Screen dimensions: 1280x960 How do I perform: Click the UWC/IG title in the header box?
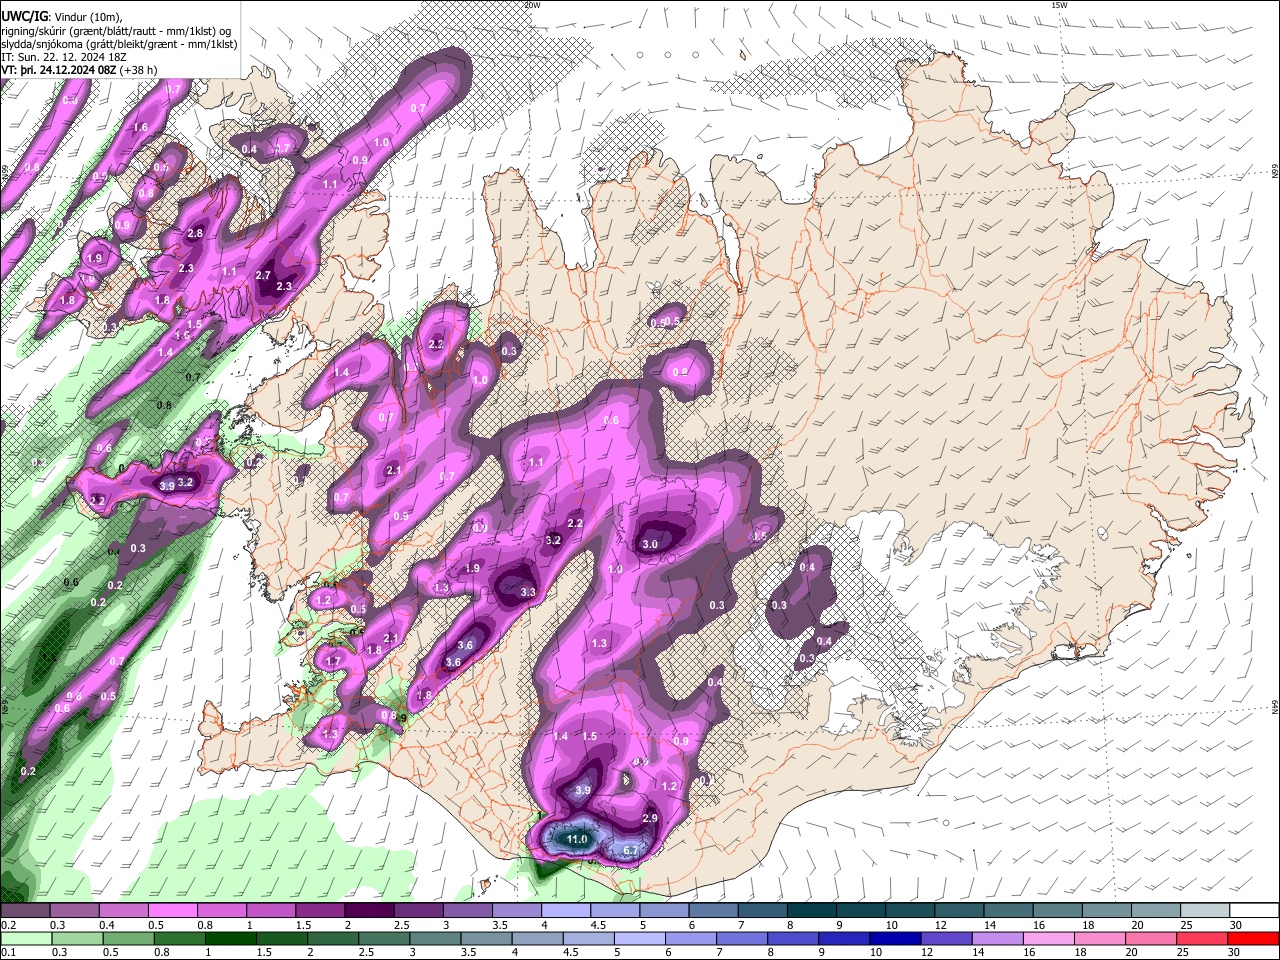point(23,16)
